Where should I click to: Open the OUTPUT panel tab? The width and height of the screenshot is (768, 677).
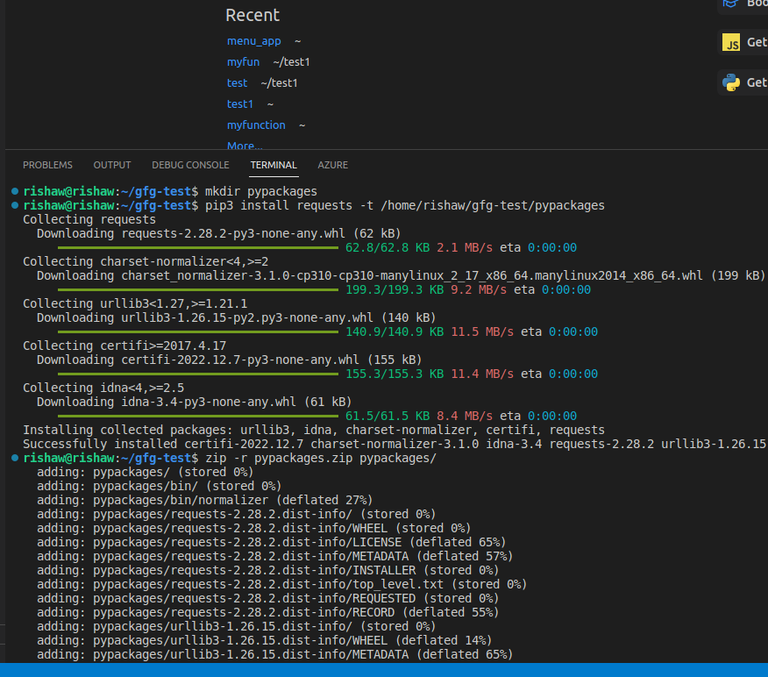(112, 165)
